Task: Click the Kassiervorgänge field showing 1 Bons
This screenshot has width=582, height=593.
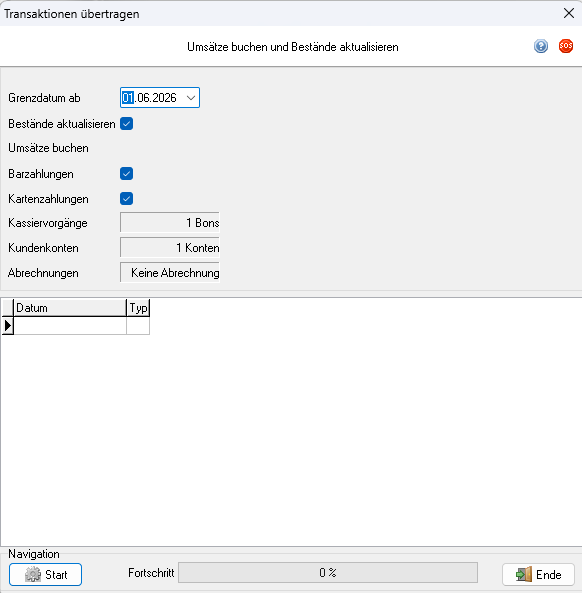Action: coord(170,222)
